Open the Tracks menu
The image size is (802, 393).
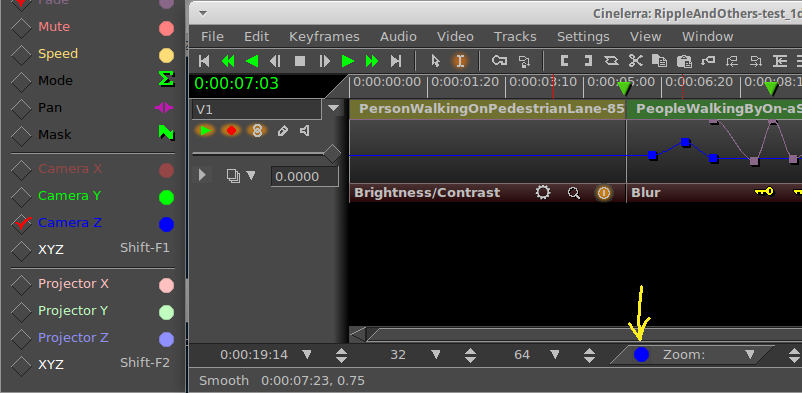[x=515, y=37]
